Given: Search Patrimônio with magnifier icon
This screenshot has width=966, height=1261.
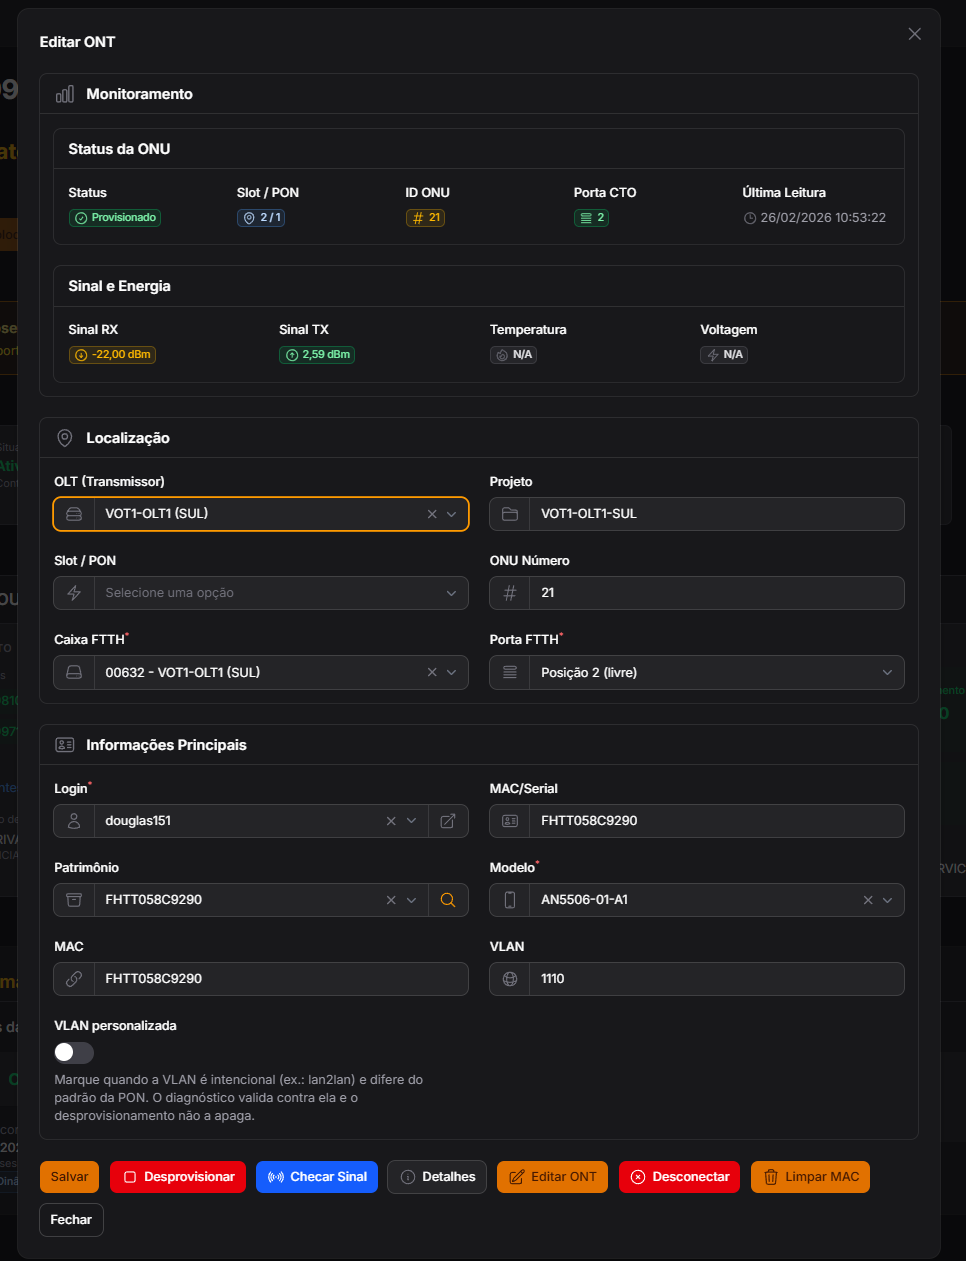Looking at the screenshot, I should coord(448,900).
